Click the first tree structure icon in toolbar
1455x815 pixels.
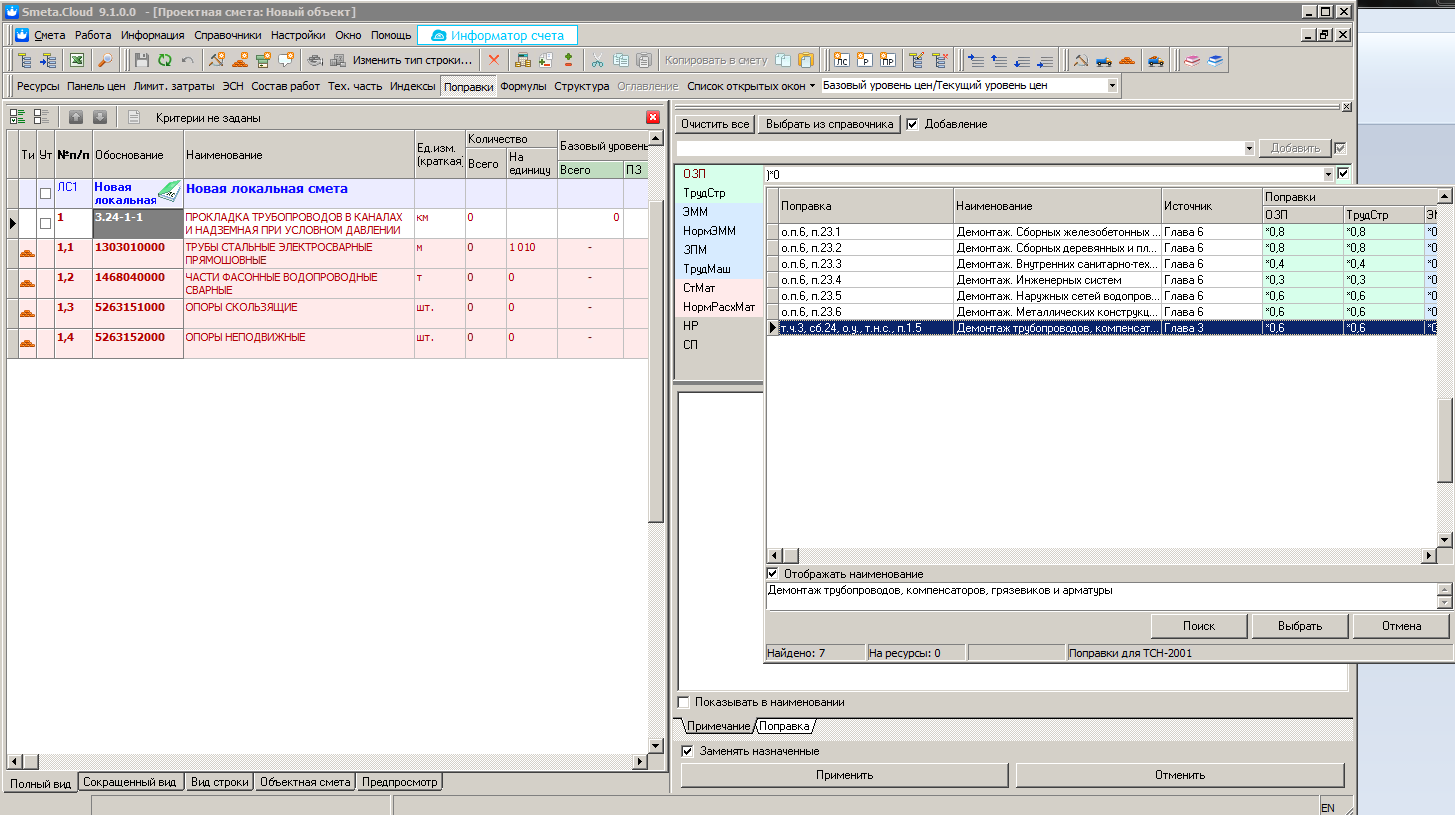[x=24, y=60]
